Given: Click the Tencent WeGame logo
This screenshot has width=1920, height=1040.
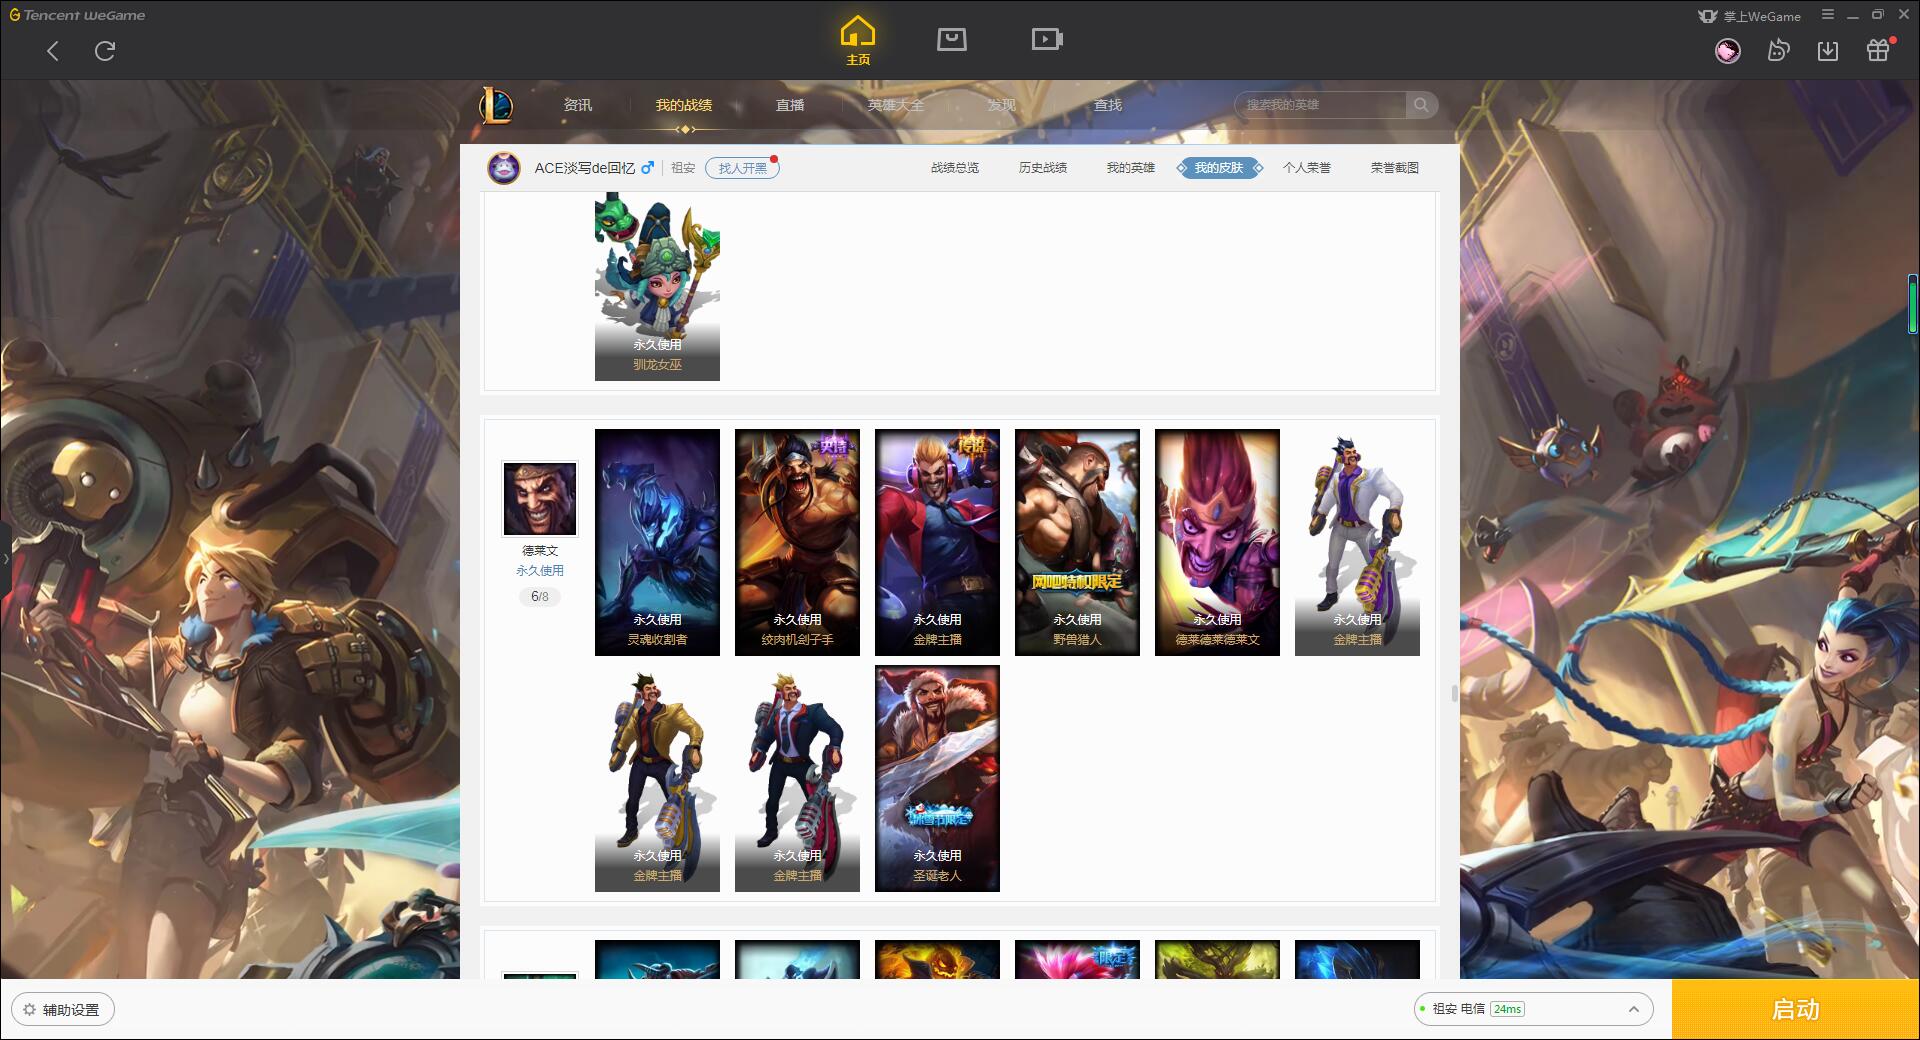Looking at the screenshot, I should tap(77, 15).
